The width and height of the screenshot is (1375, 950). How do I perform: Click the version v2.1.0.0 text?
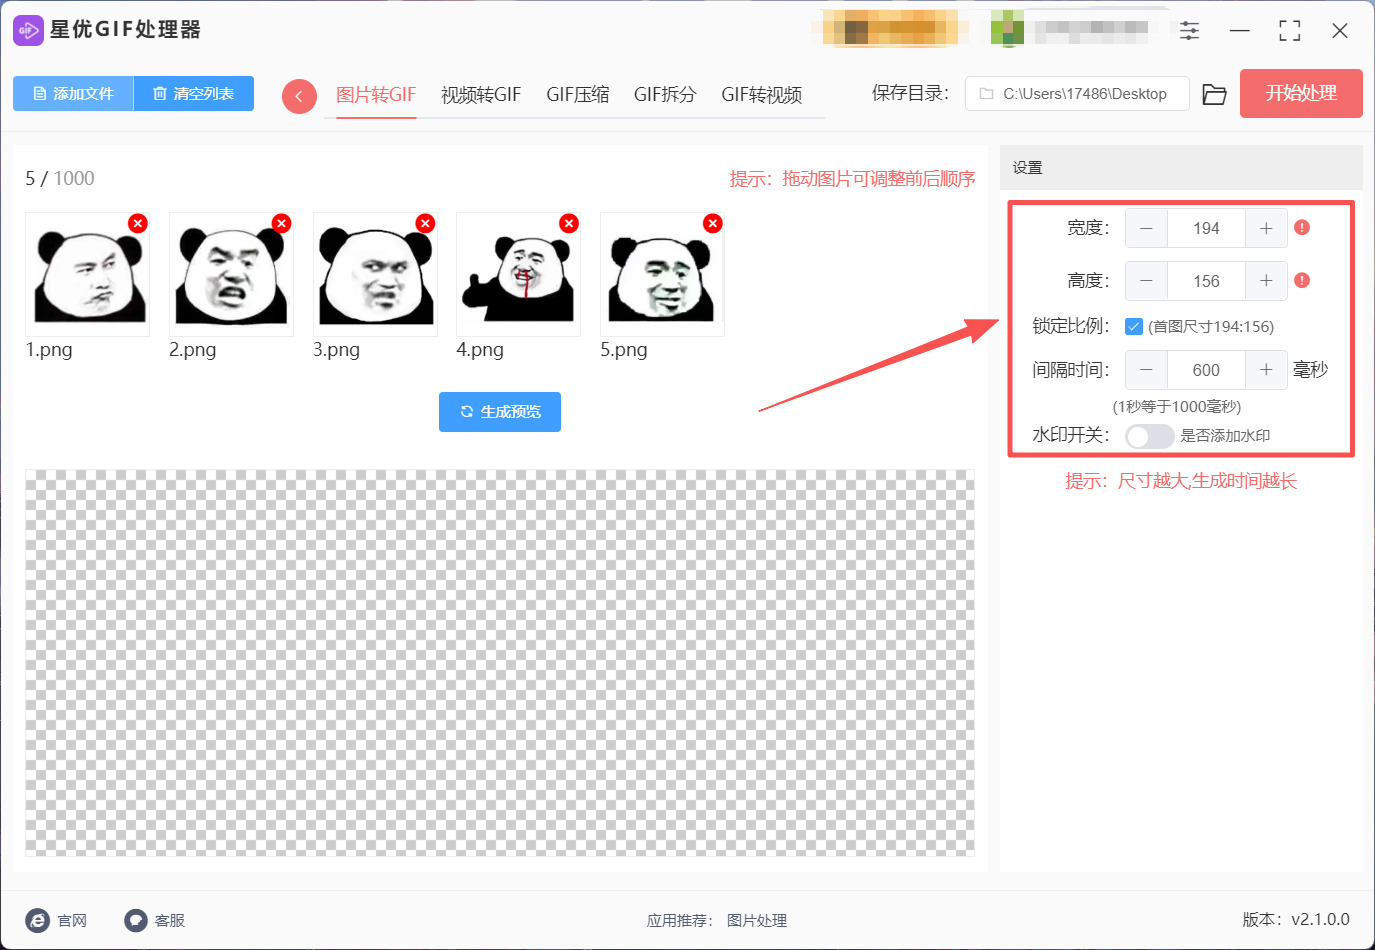coord(1296,919)
